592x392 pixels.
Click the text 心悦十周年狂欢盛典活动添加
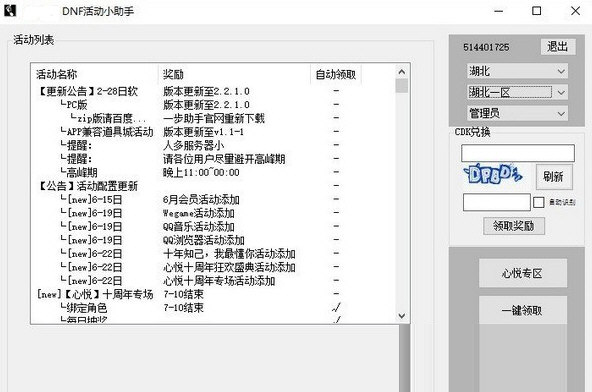(x=229, y=267)
